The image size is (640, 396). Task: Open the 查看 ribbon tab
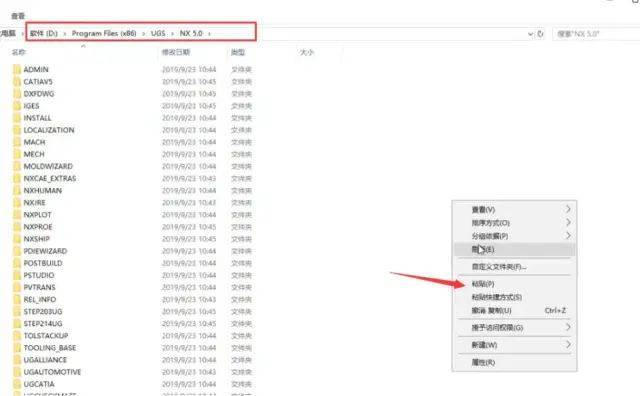point(18,16)
